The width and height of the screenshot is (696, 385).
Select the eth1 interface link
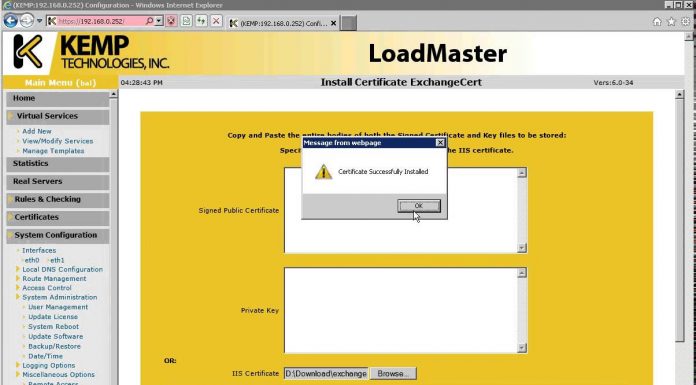click(57, 260)
